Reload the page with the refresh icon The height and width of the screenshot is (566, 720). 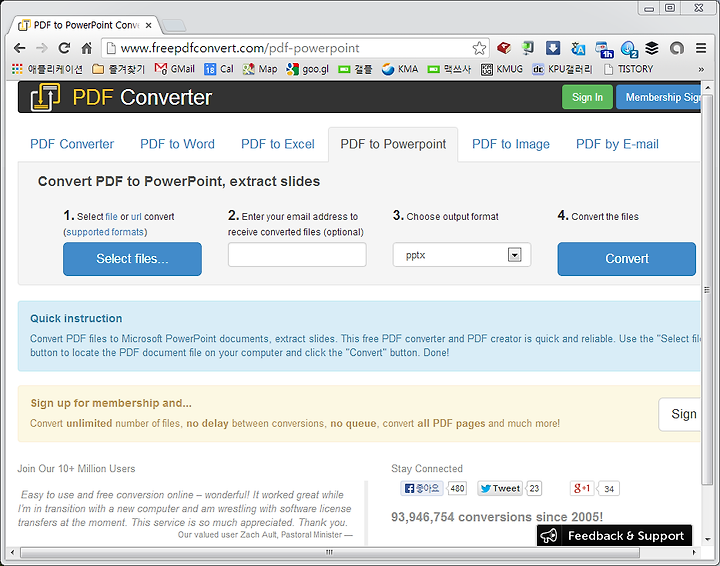point(64,48)
